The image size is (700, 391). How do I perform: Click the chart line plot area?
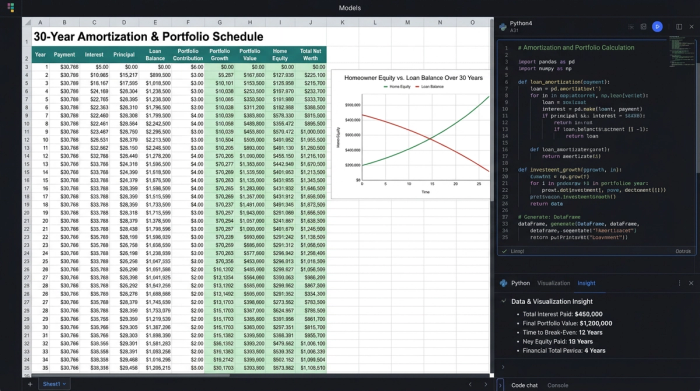425,137
